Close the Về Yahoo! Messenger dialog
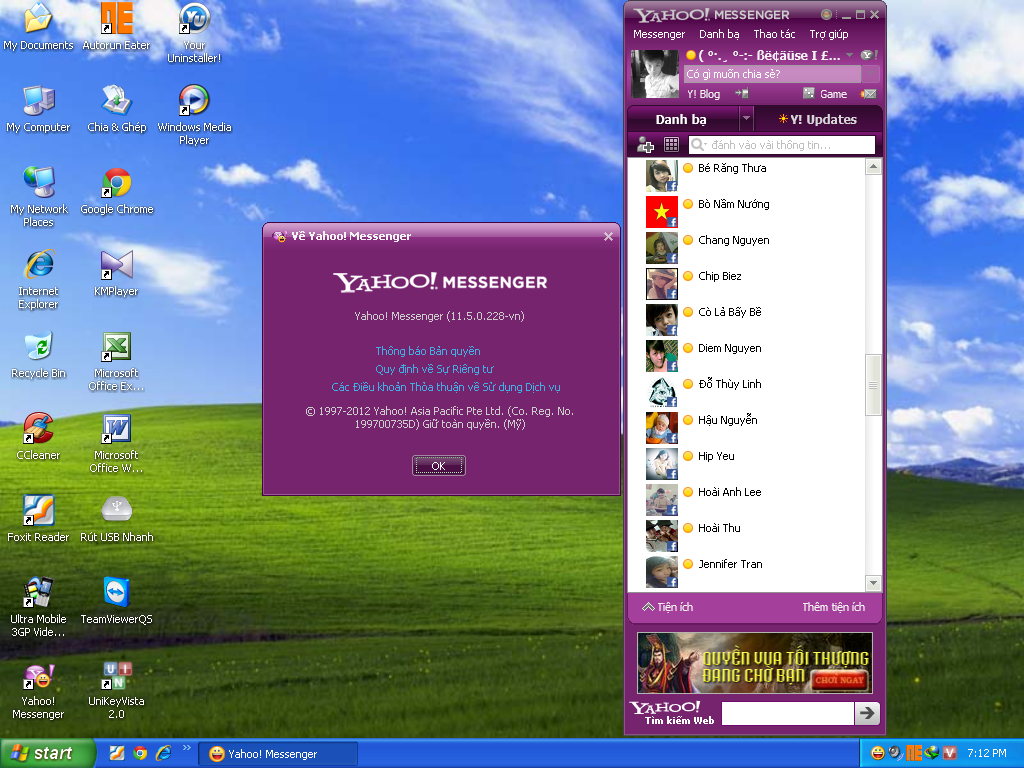 coord(608,236)
